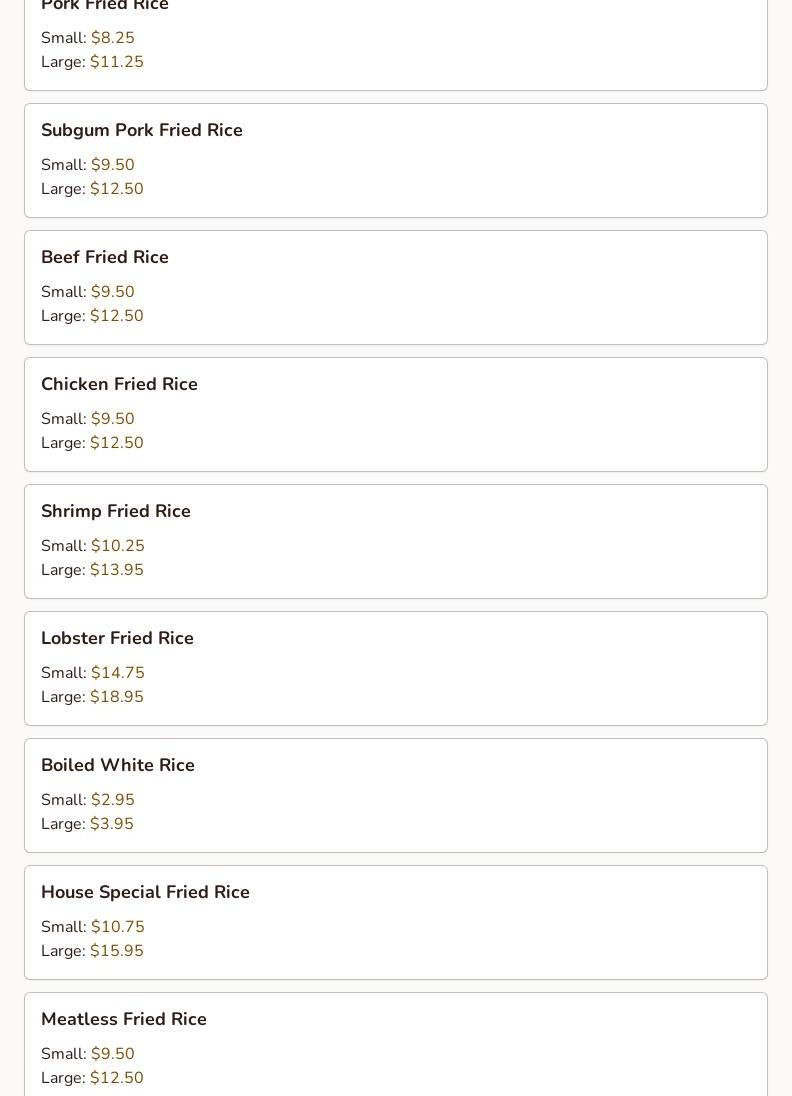
Task: Choose the $14.75 small Lobster price
Action: tap(117, 673)
